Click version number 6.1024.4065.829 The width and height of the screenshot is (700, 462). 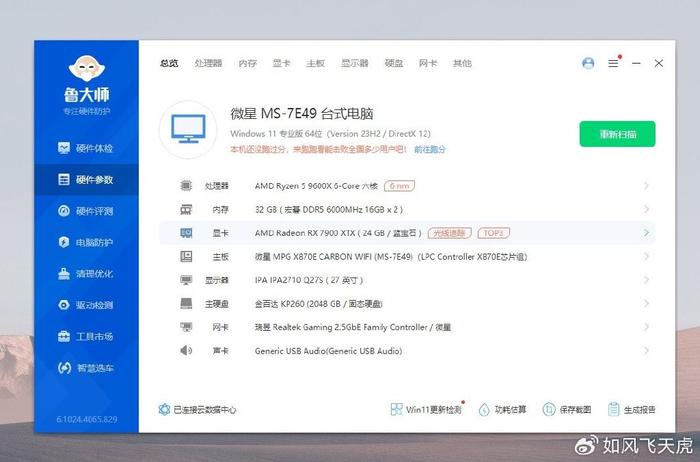coord(87,419)
